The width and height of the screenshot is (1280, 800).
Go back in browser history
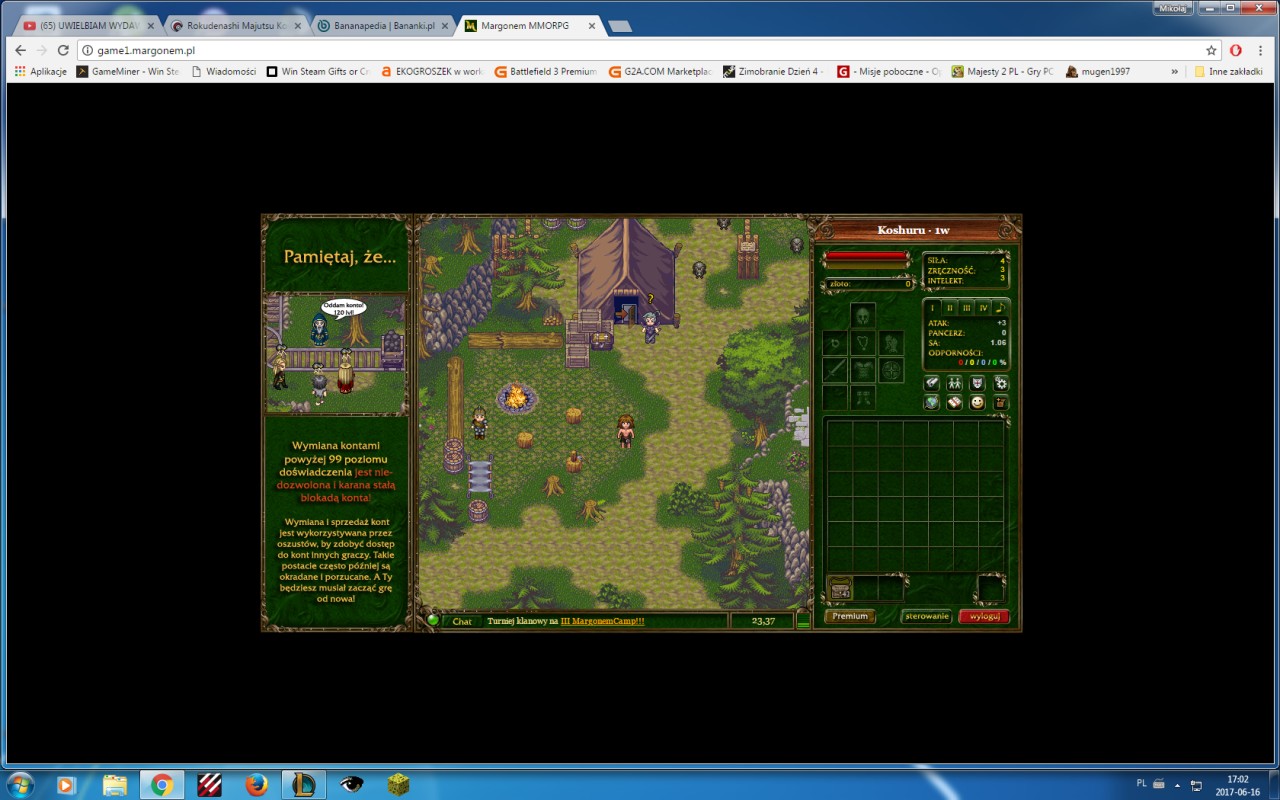20,50
